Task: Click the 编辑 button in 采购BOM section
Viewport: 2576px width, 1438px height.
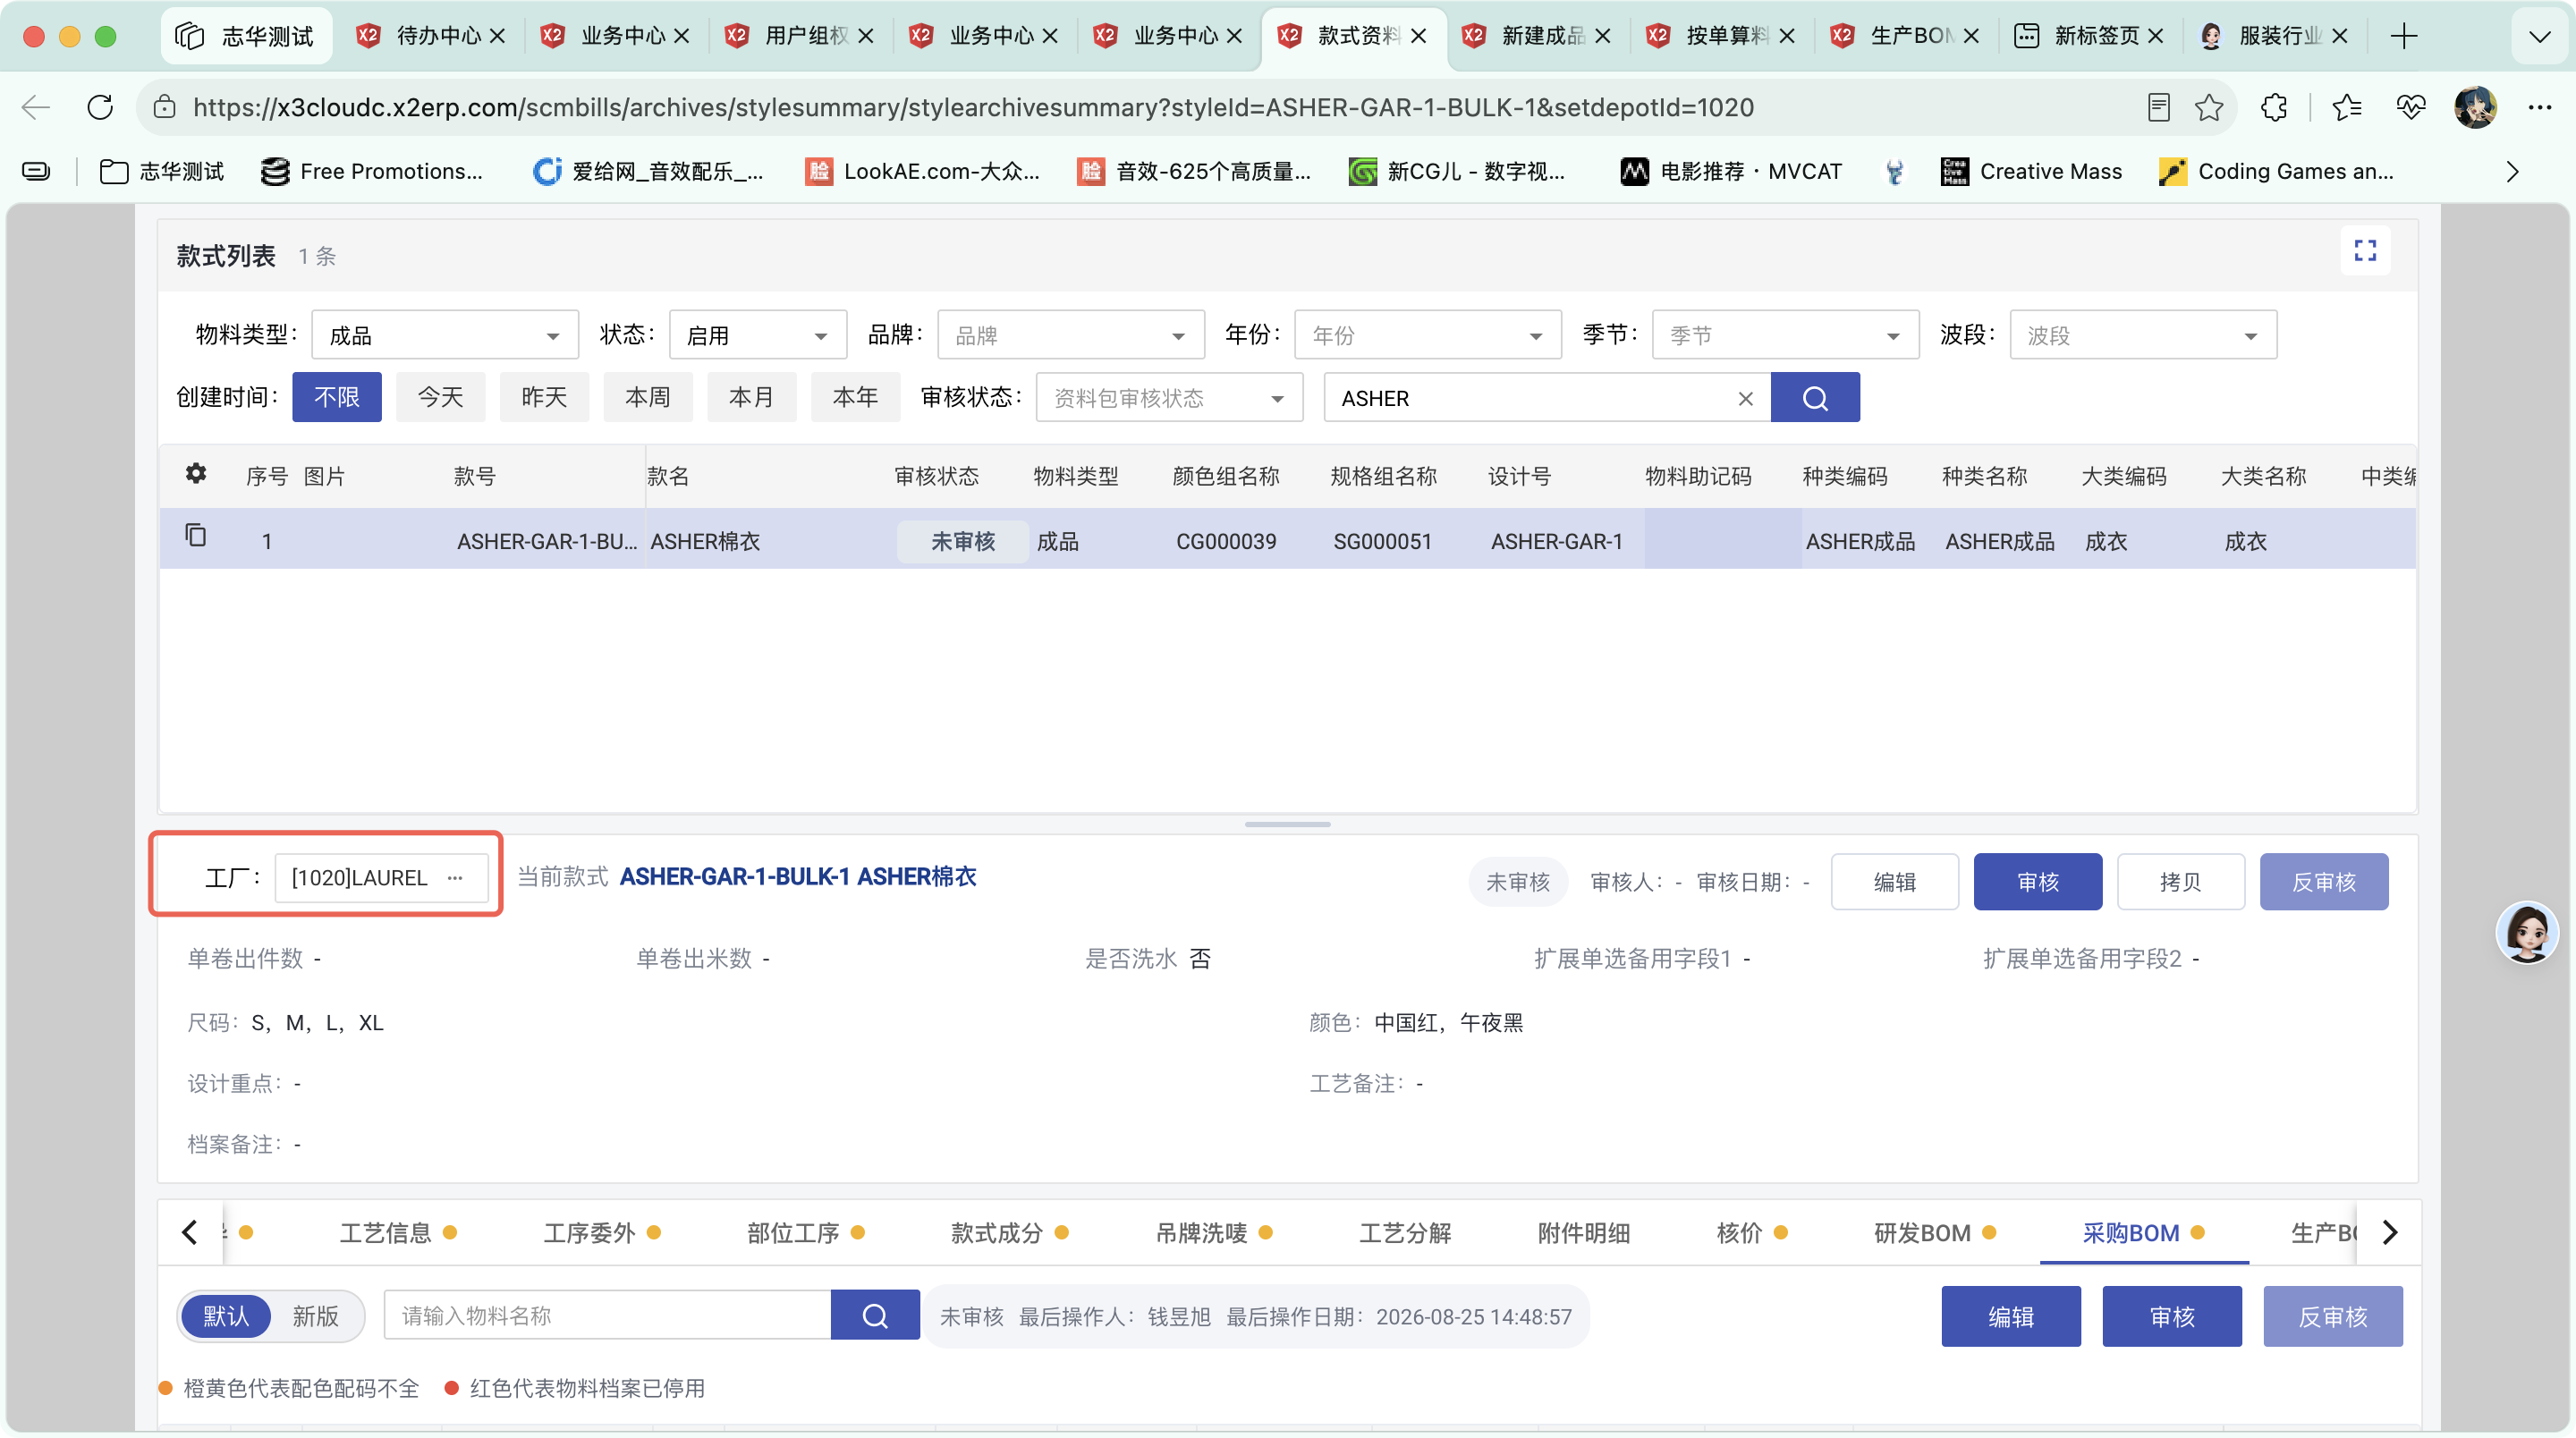Action: pyautogui.click(x=2011, y=1316)
